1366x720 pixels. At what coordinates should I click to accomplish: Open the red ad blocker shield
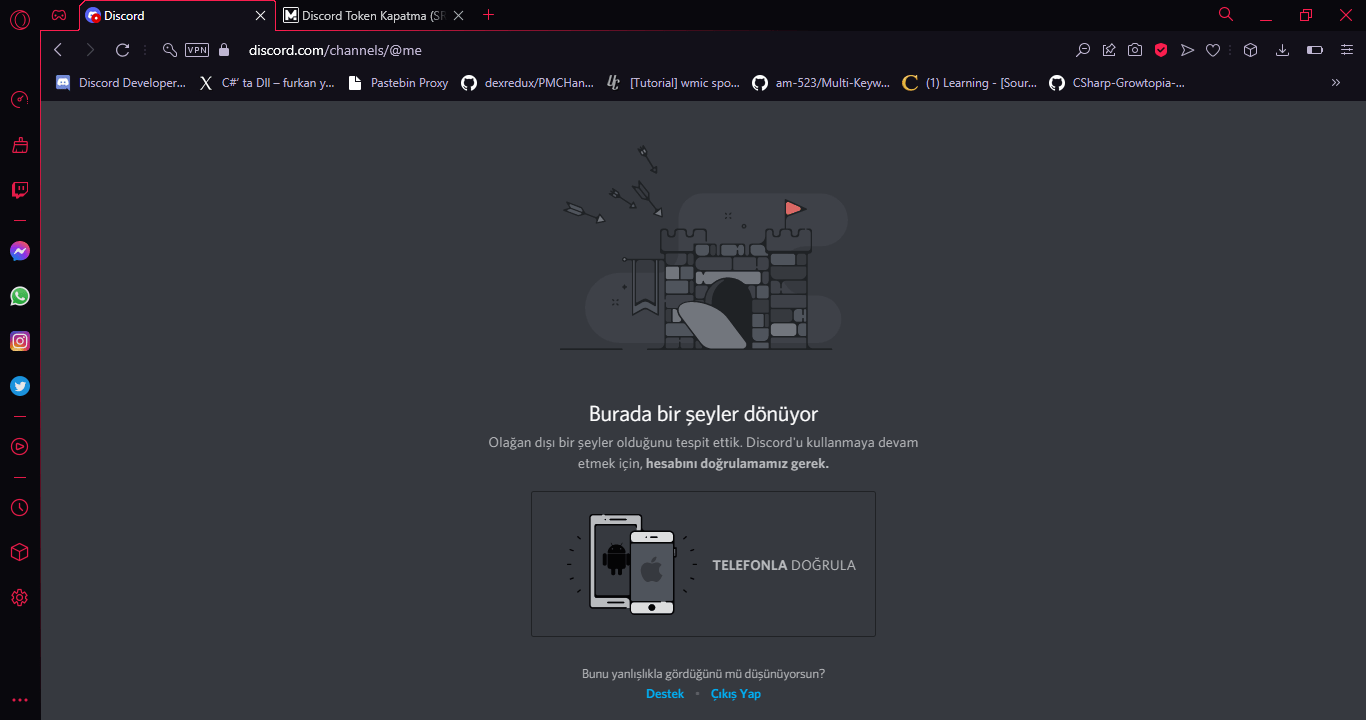[1161, 50]
